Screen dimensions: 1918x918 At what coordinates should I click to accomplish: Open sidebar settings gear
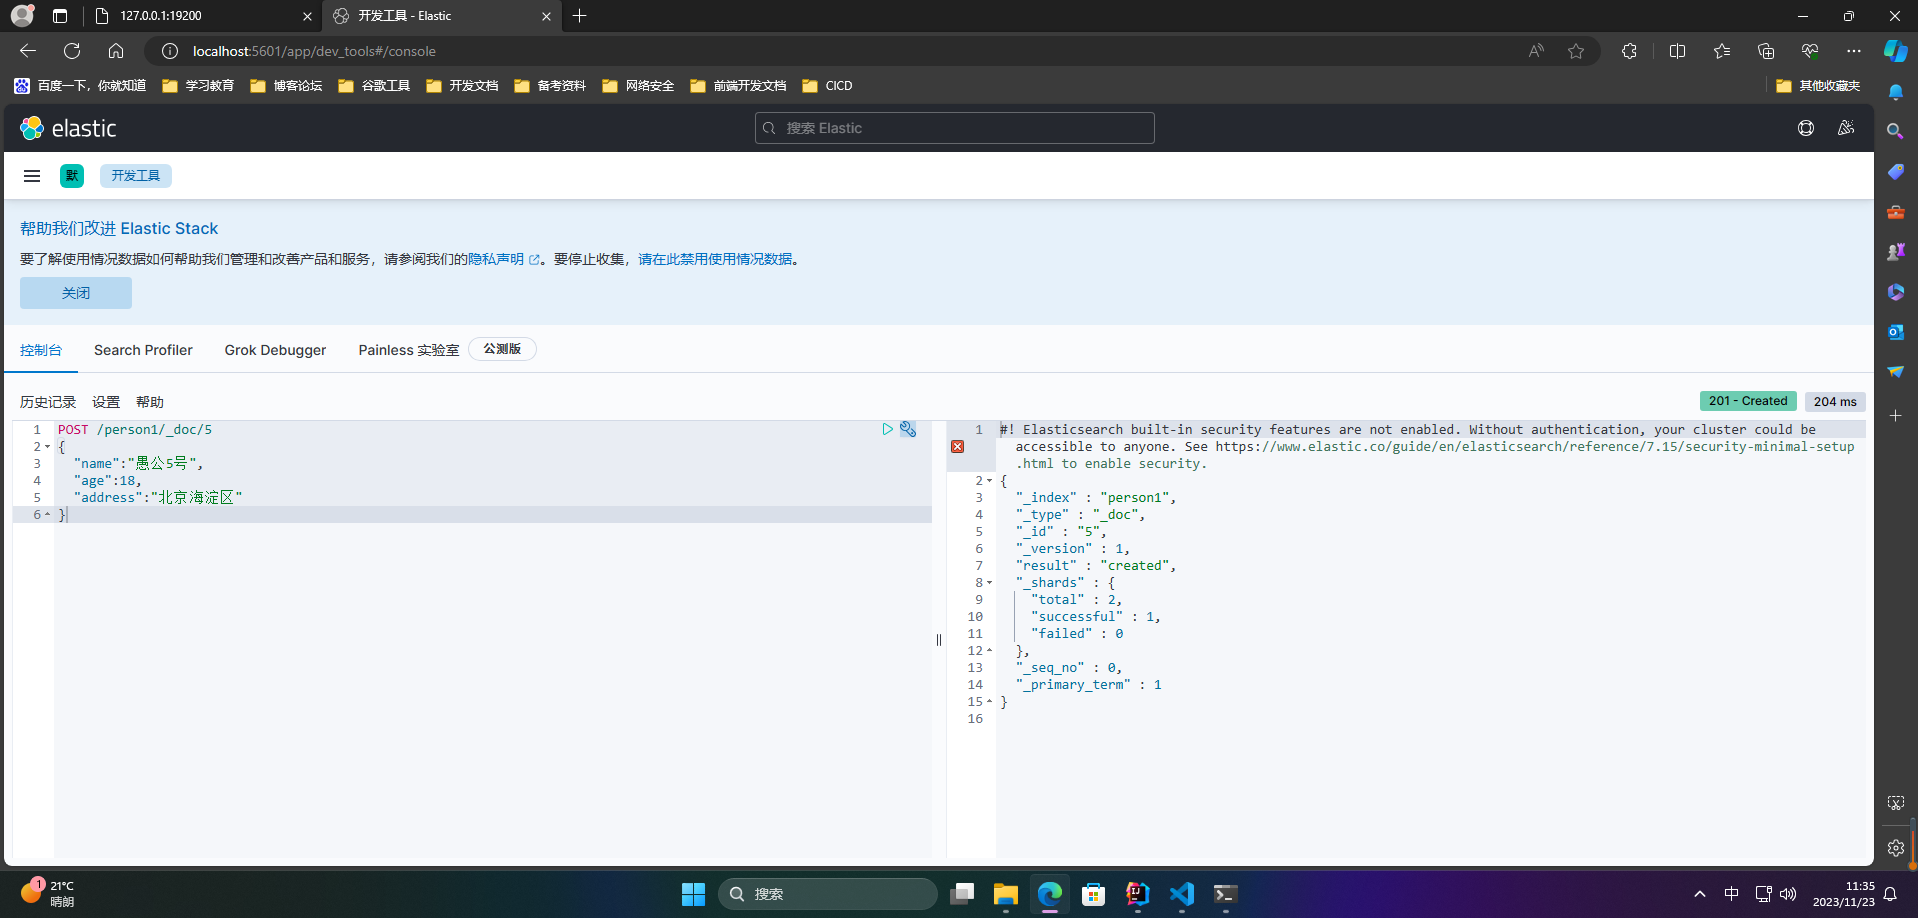1895,848
